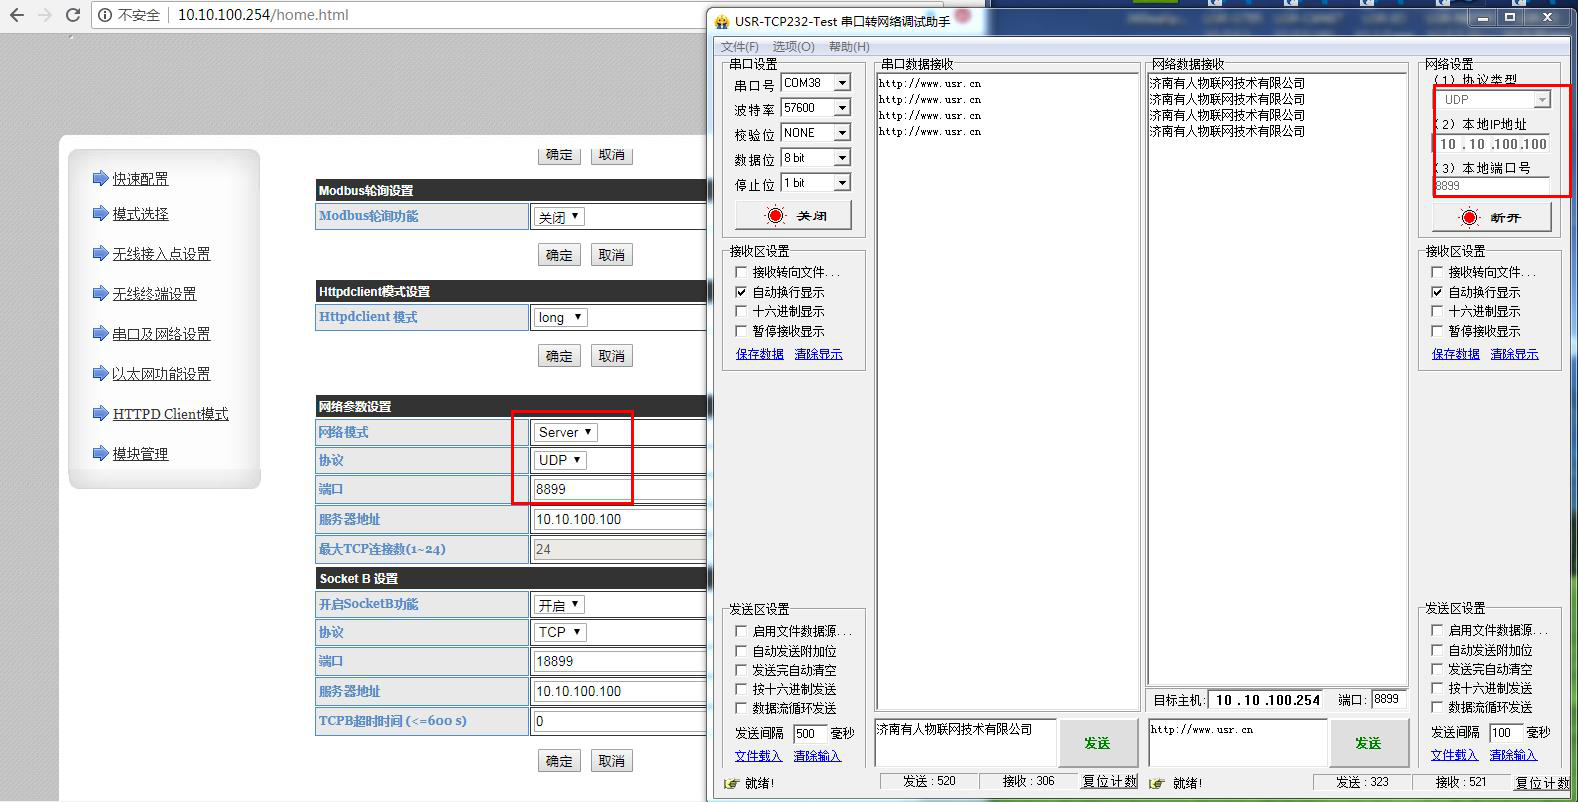Viewport: 1578px width, 802px height.
Task: Open the 选项(O) menu
Action: (x=793, y=47)
